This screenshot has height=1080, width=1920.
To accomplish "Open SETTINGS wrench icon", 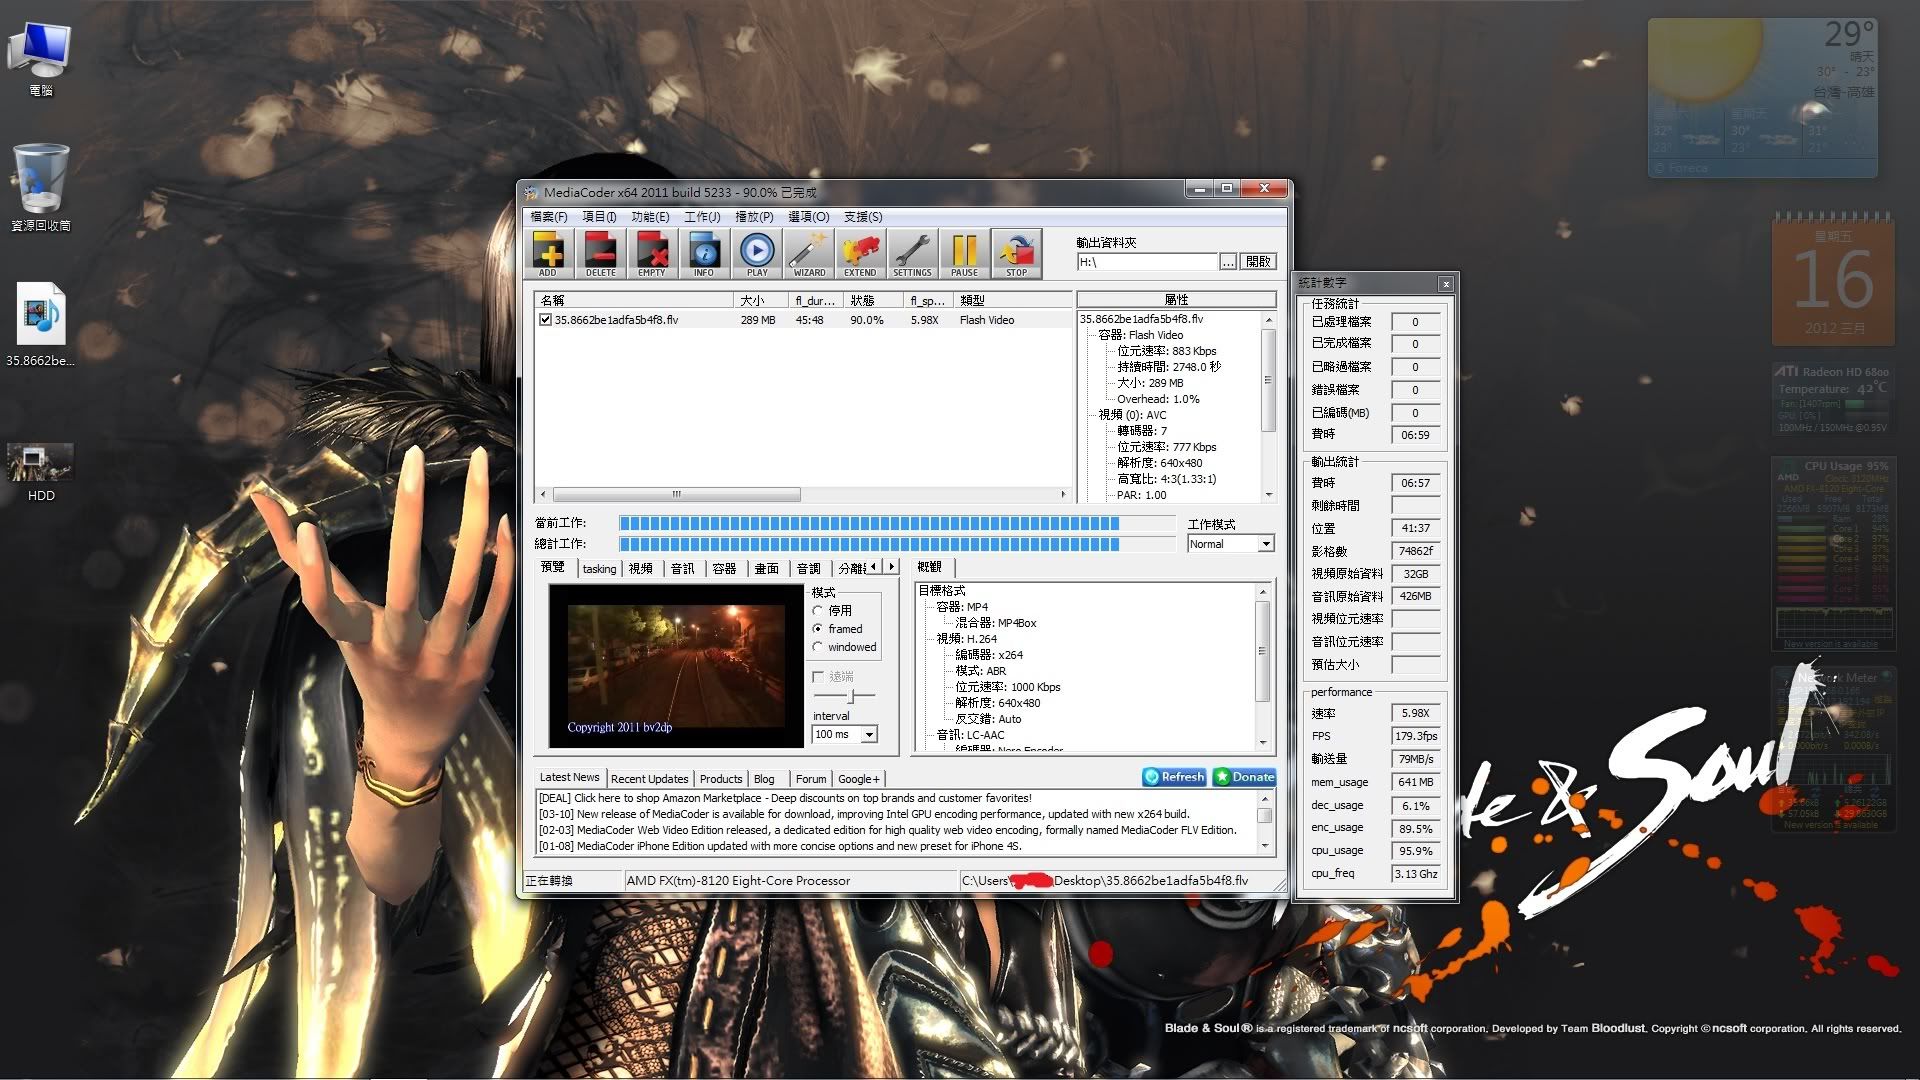I will pyautogui.click(x=912, y=253).
